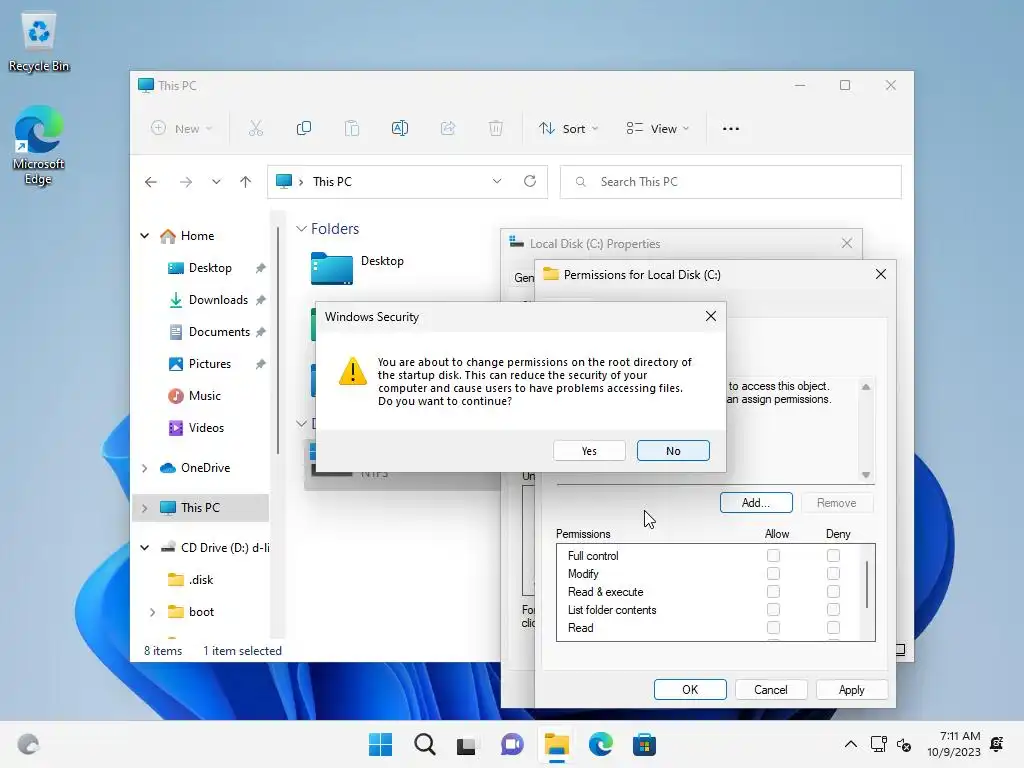
Task: Open Microsoft Store from taskbar
Action: click(644, 744)
